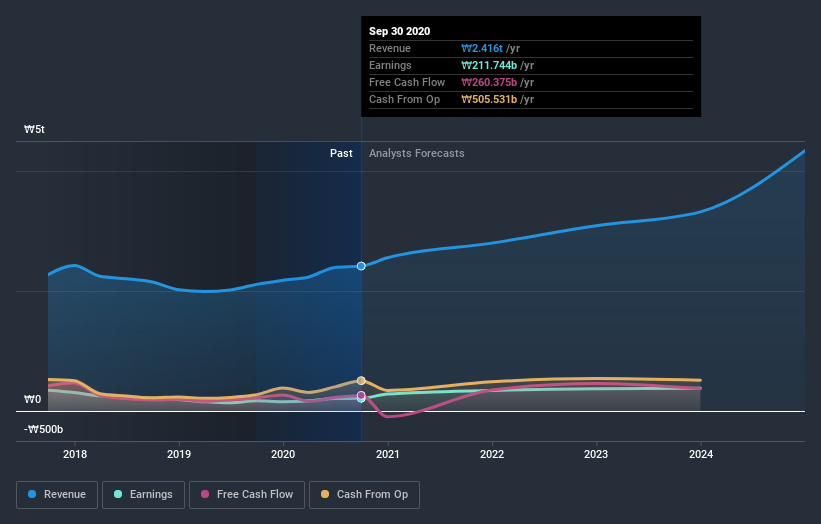Screen dimensions: 821x524
Task: Click the ₩0 y-axis label
Action: (x=32, y=399)
